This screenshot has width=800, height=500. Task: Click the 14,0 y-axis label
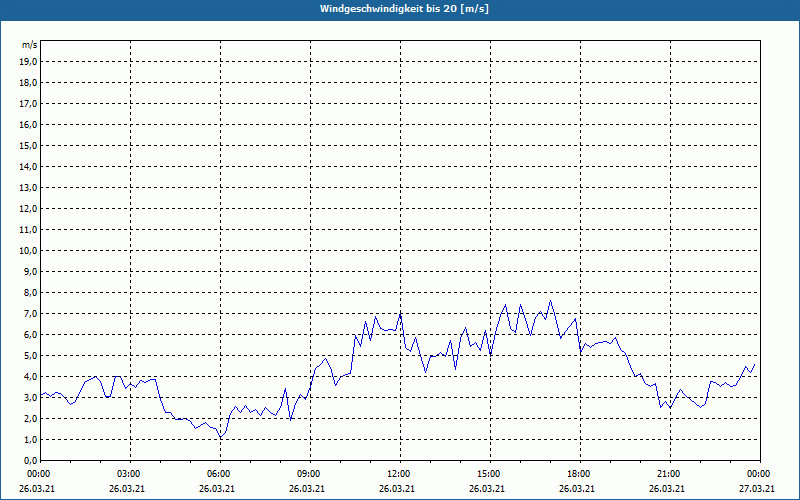pyautogui.click(x=29, y=166)
